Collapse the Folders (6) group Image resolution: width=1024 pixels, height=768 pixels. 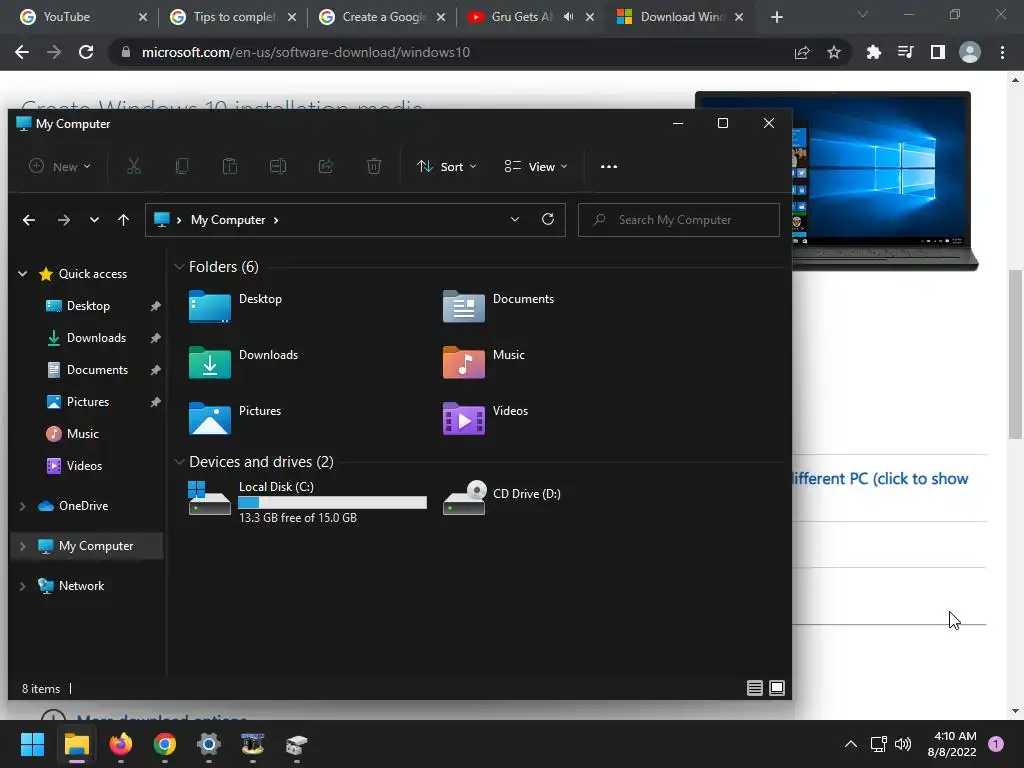point(179,267)
